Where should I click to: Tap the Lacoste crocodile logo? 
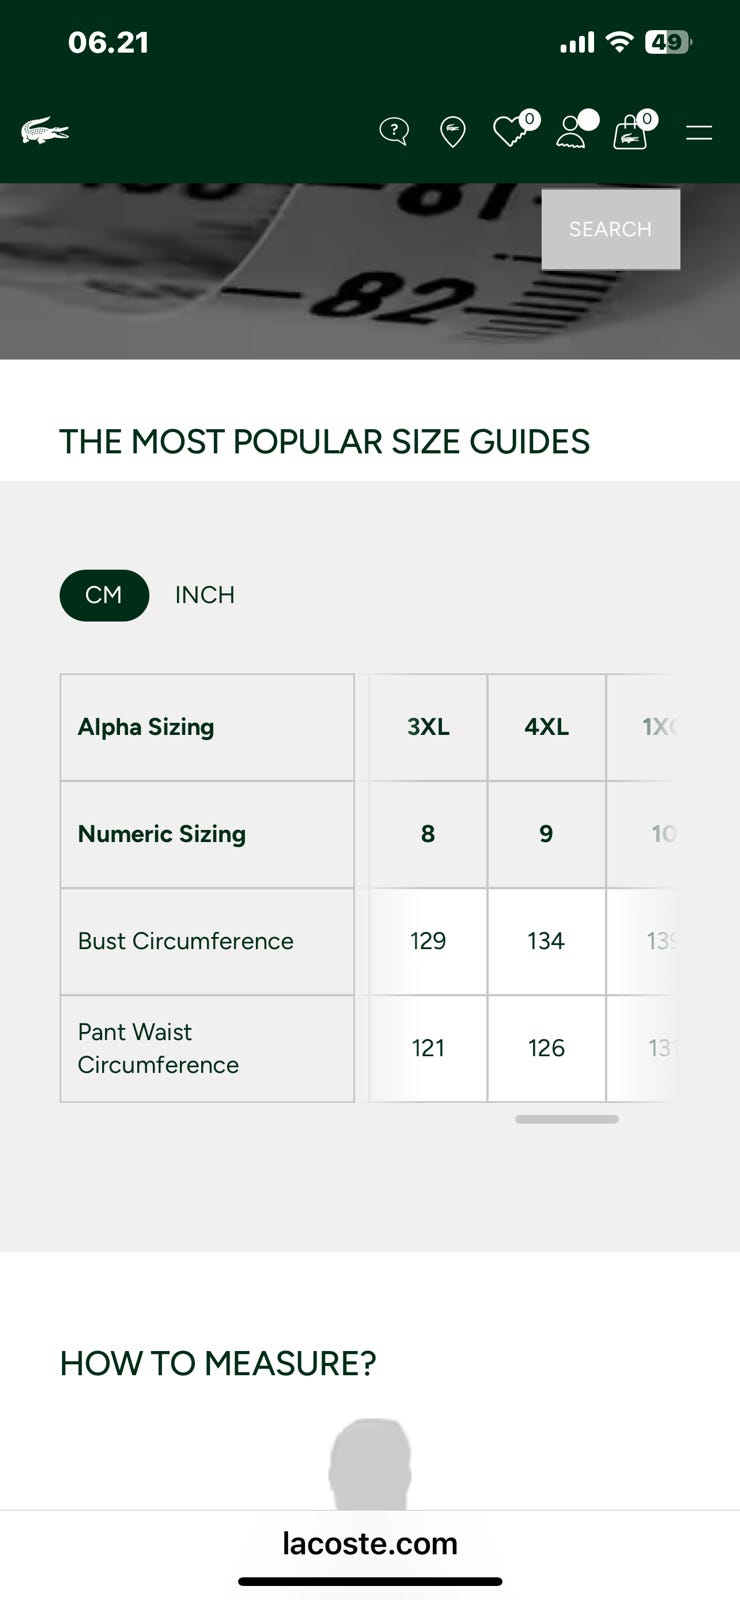45,131
